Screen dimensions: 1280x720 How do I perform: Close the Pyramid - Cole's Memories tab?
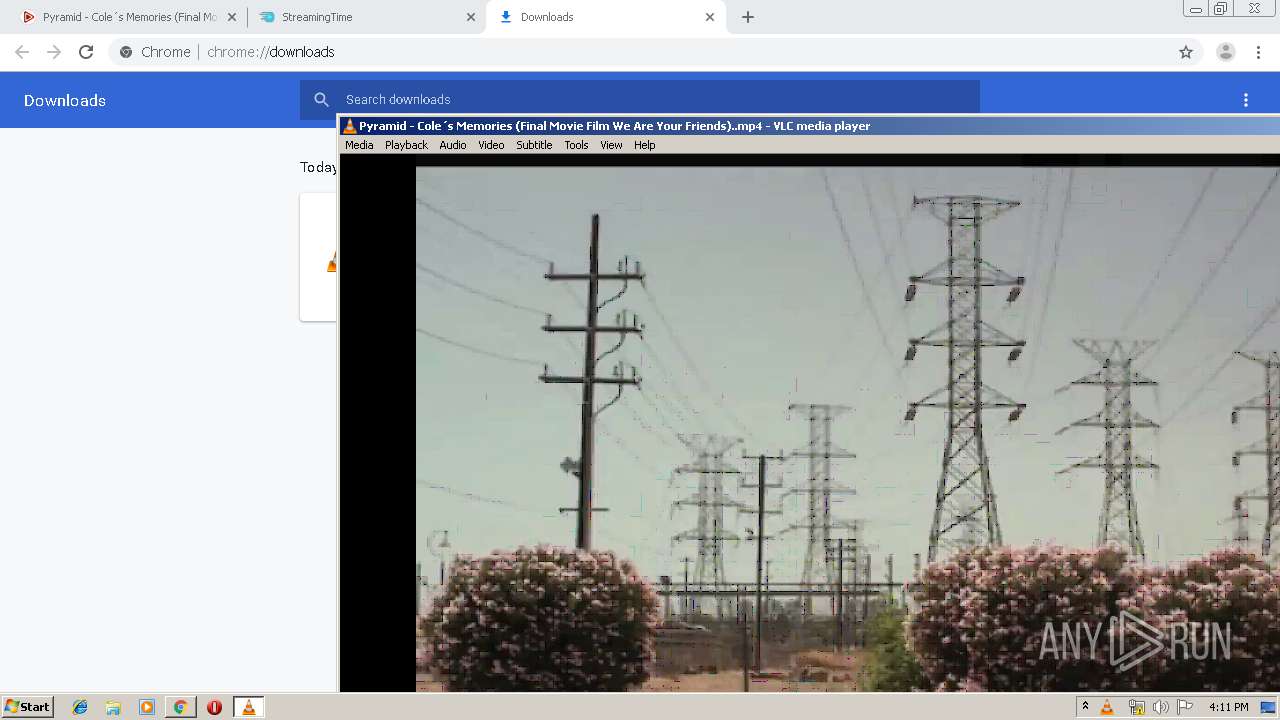point(232,17)
